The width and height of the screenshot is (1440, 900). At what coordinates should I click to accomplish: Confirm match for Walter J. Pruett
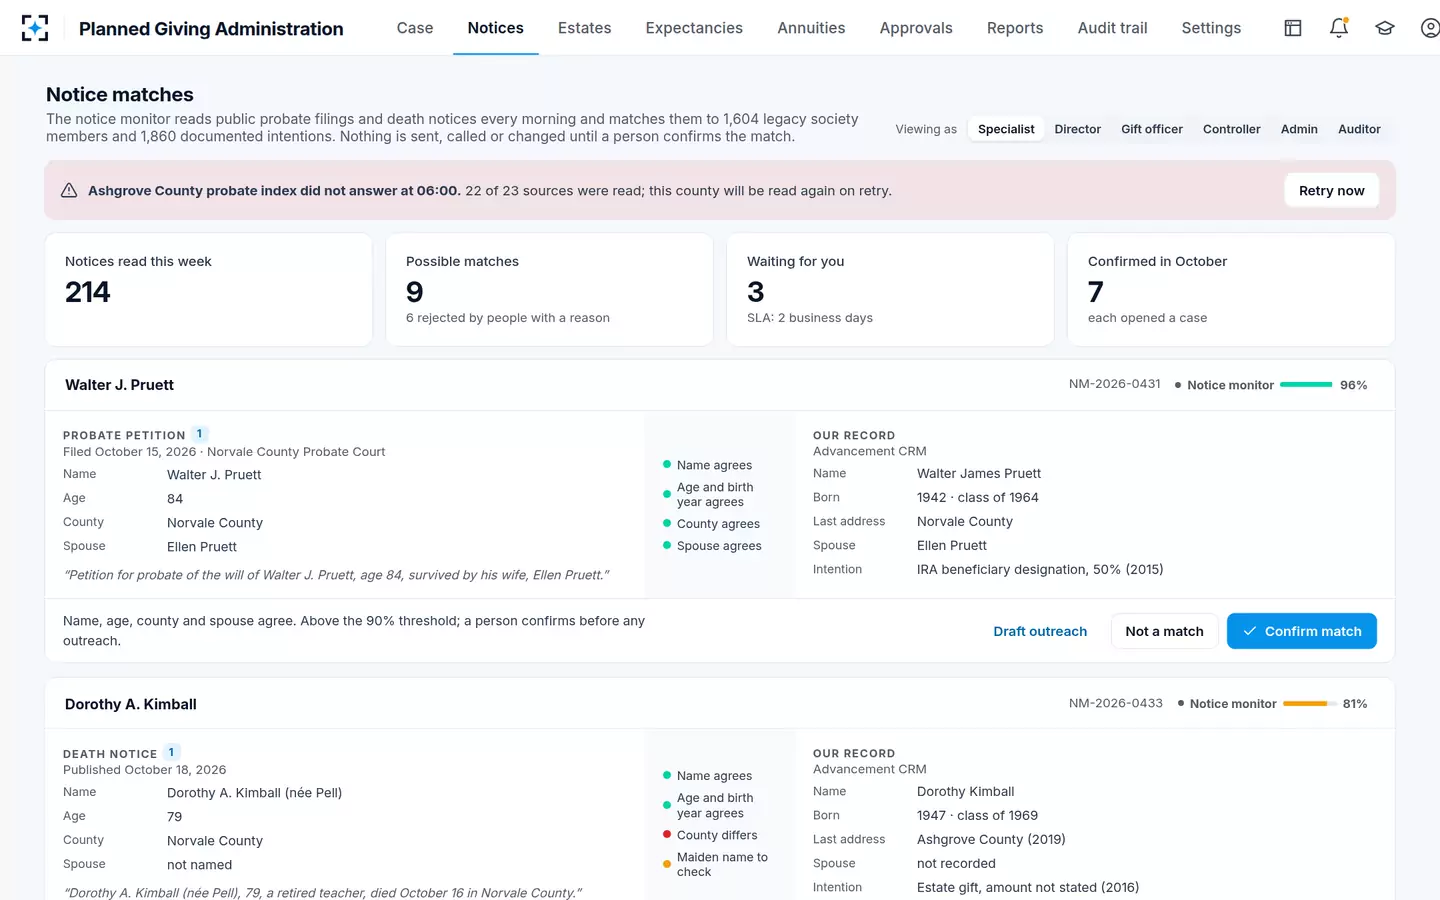tap(1301, 631)
